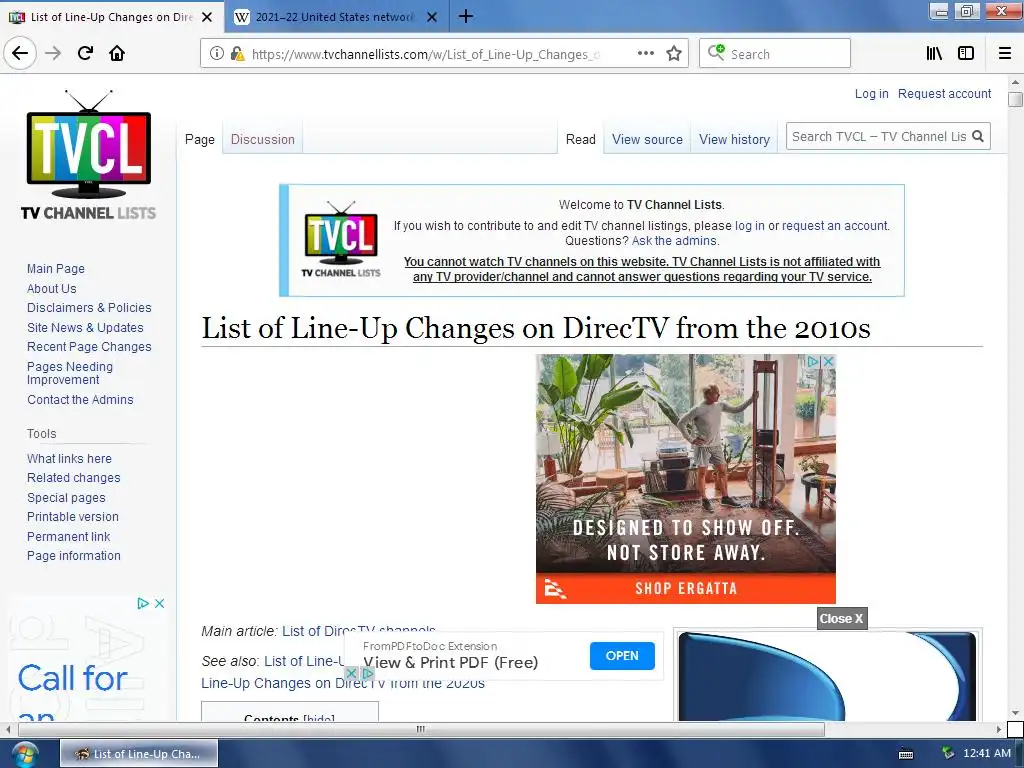Click the Log in link

click(872, 93)
